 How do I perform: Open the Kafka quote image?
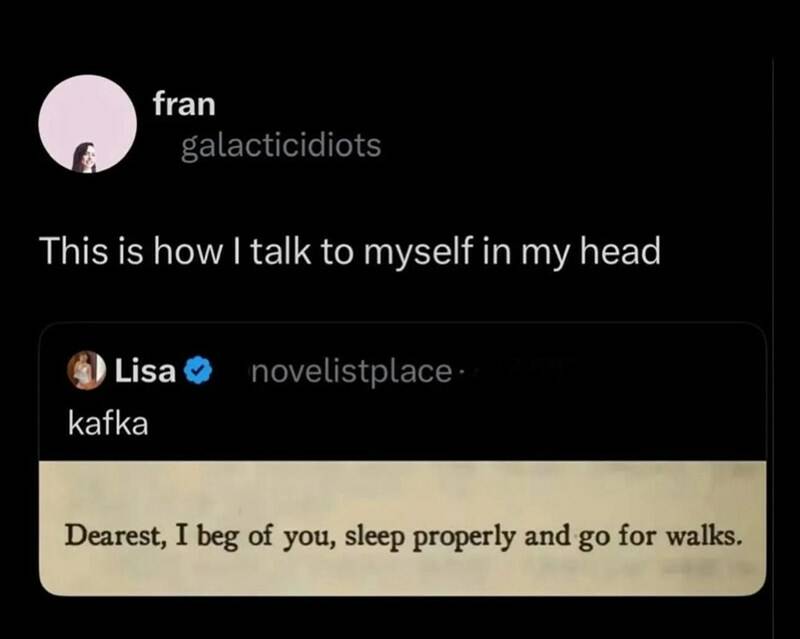[403, 528]
